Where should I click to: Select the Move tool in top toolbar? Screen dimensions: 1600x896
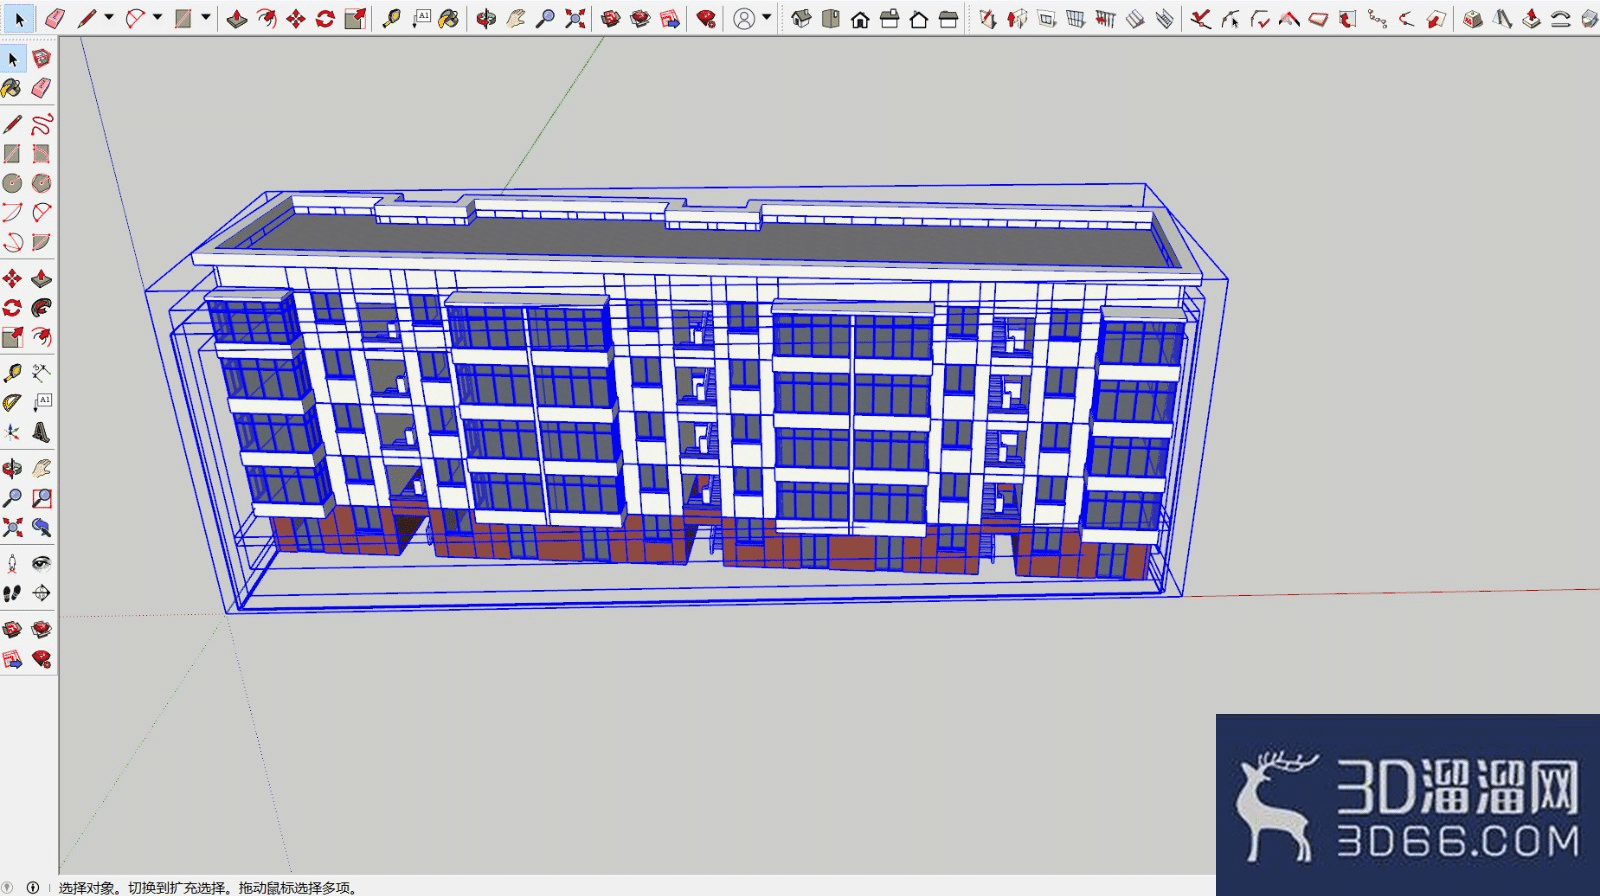(x=296, y=18)
